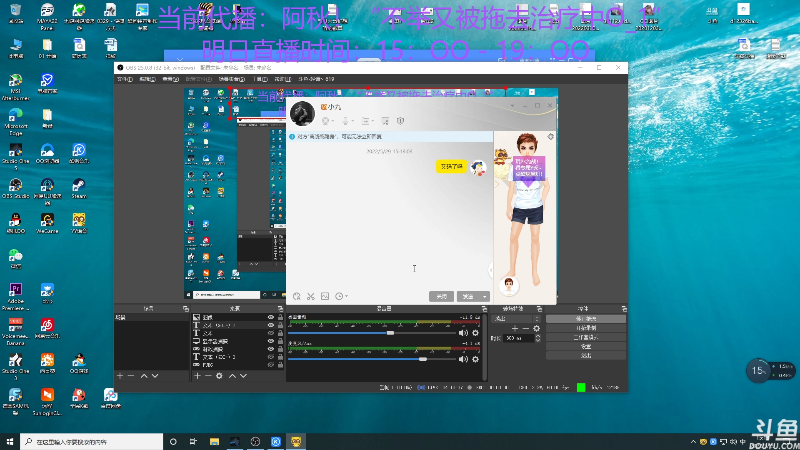Click the transition duration input field
800x450 pixels.
pos(518,338)
